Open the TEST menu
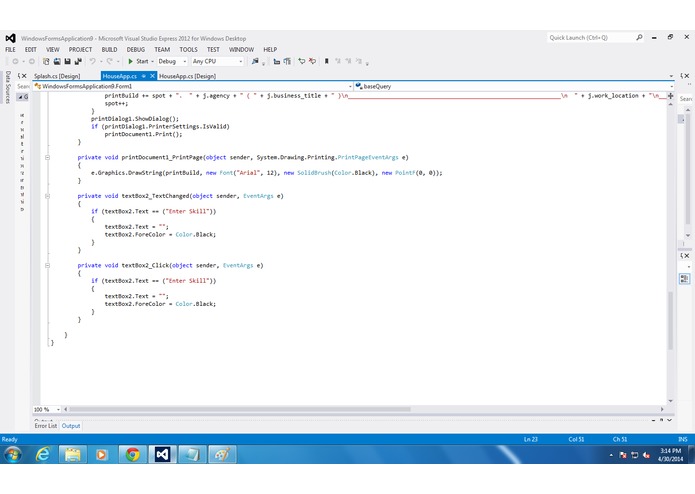 click(213, 50)
